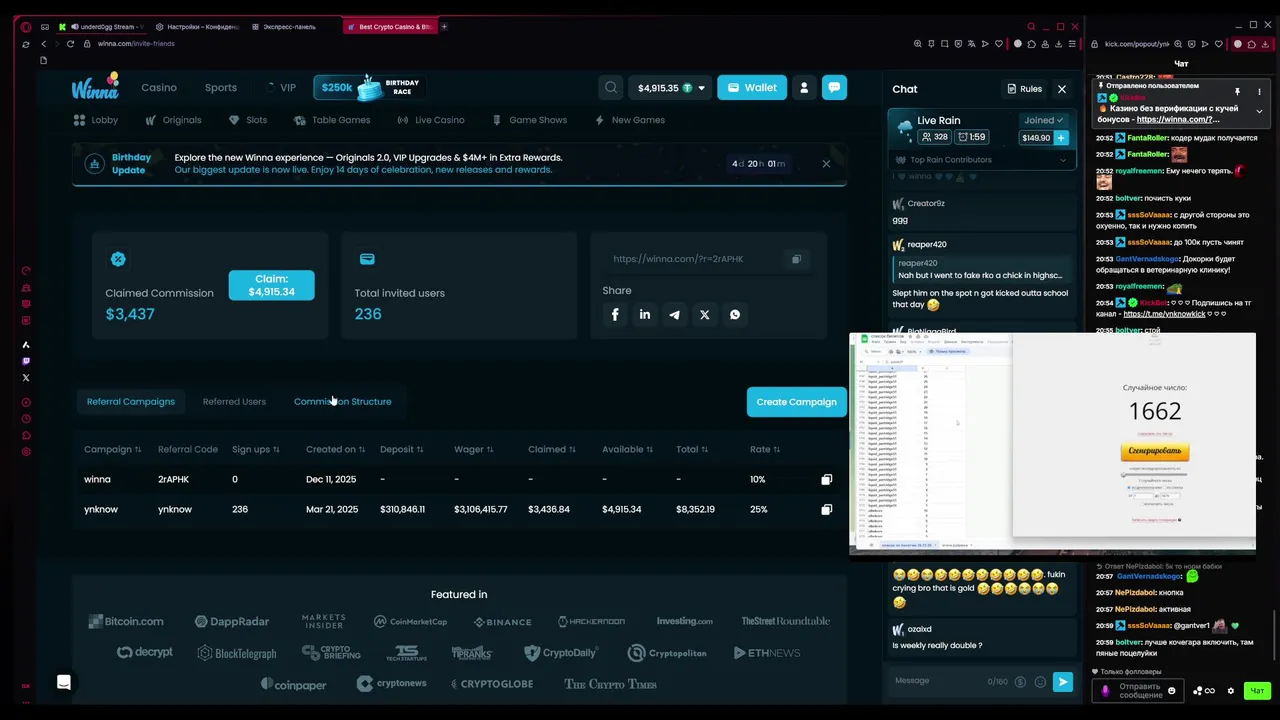Switch to Referred Users tab

(x=234, y=402)
